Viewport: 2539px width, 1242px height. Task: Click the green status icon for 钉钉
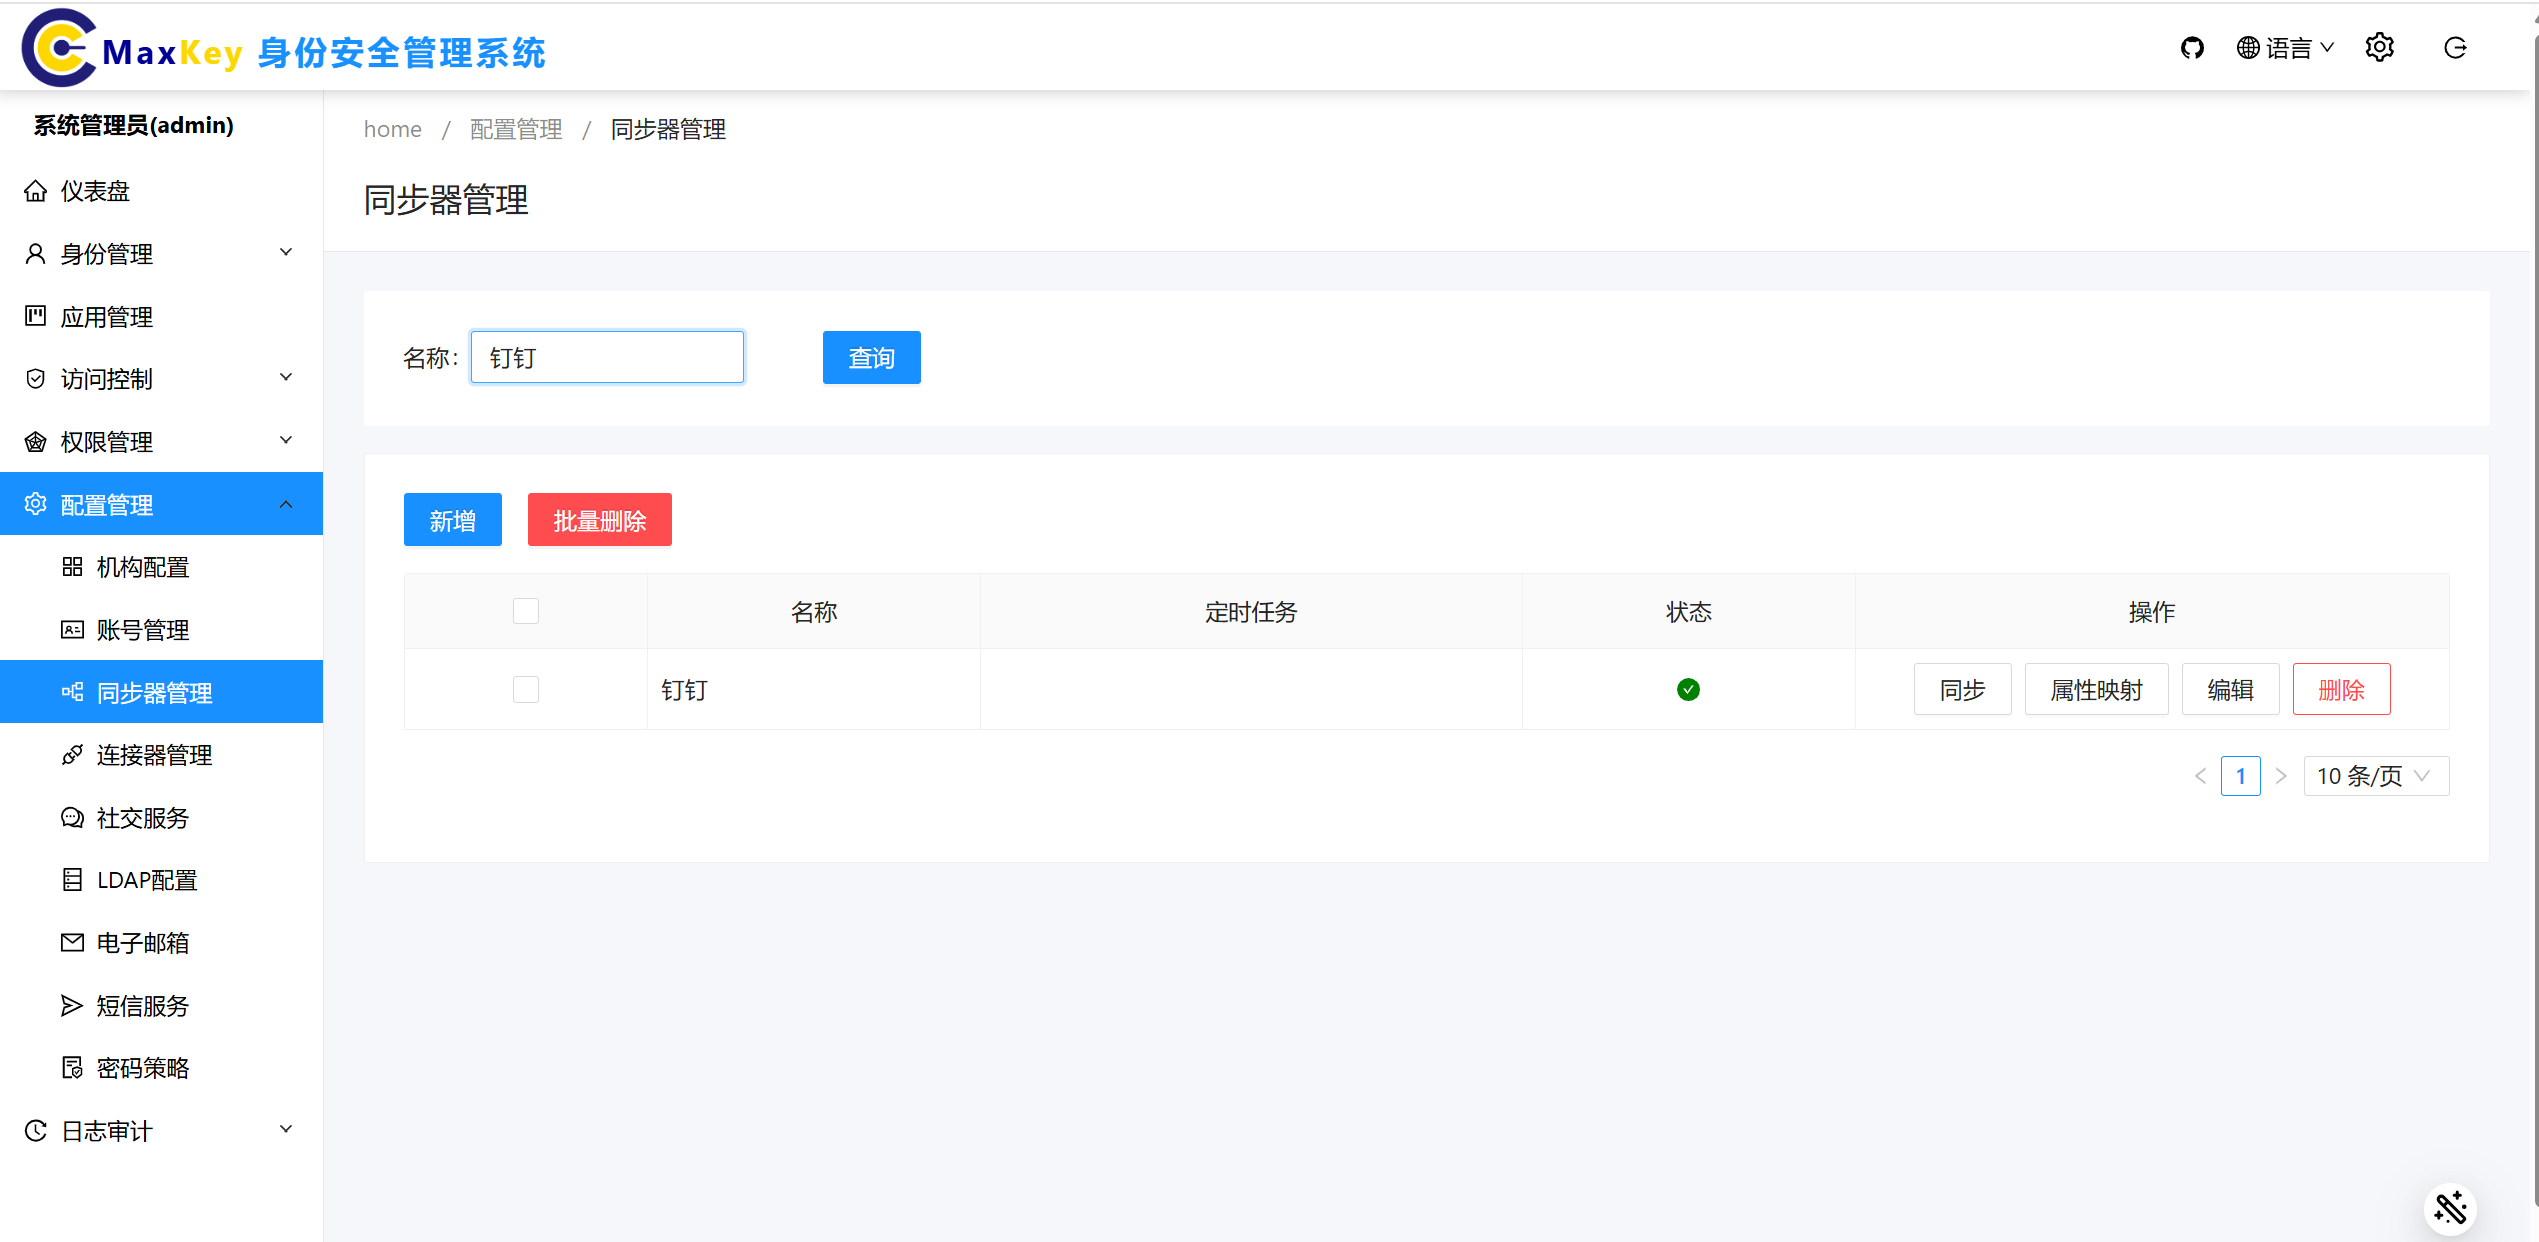pos(1688,690)
